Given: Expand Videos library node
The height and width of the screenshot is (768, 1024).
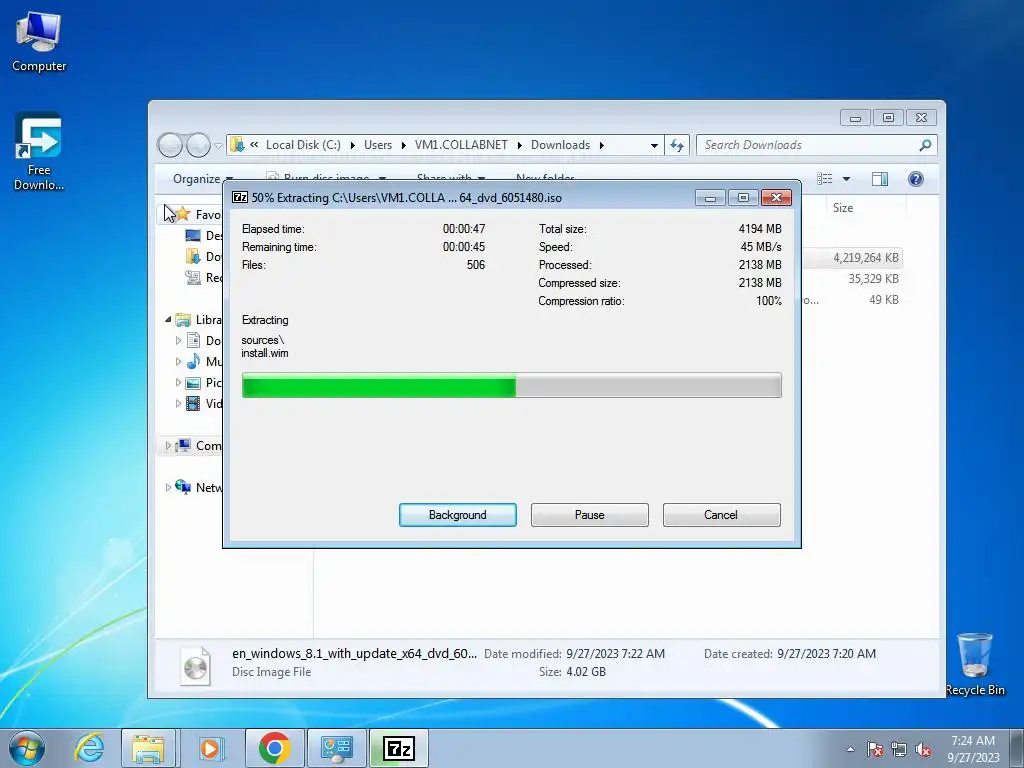Looking at the screenshot, I should click(178, 403).
